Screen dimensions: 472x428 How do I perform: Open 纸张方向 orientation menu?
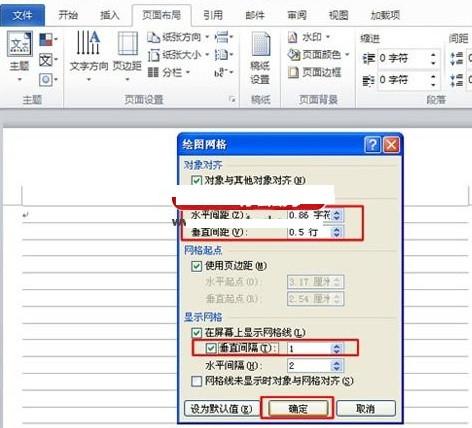(x=179, y=37)
